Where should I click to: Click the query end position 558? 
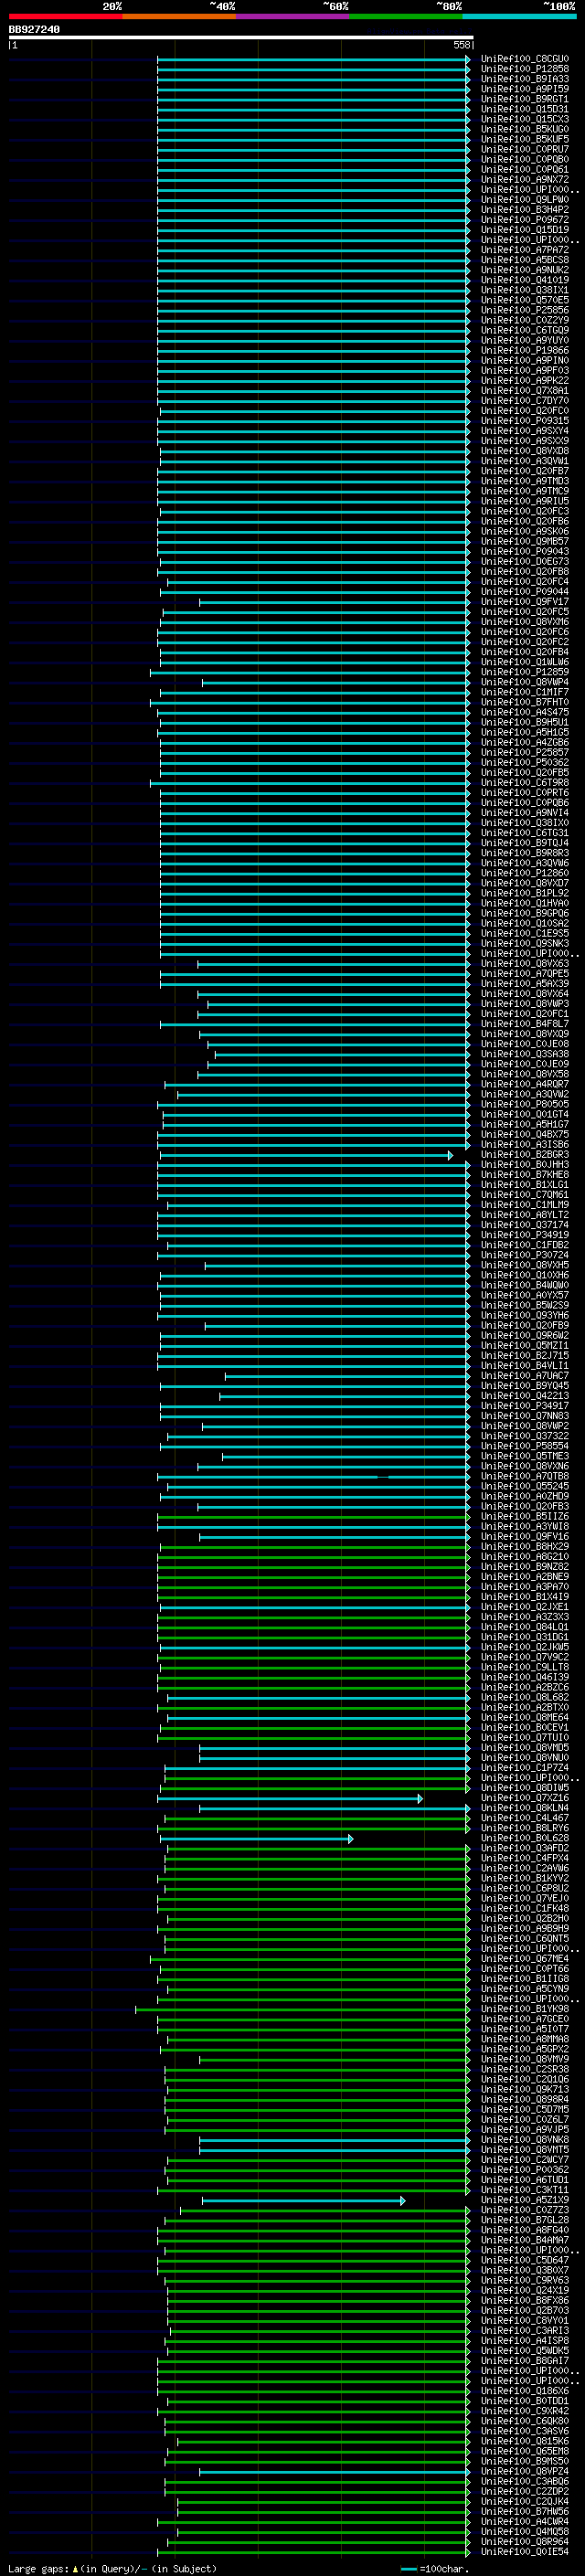point(461,45)
